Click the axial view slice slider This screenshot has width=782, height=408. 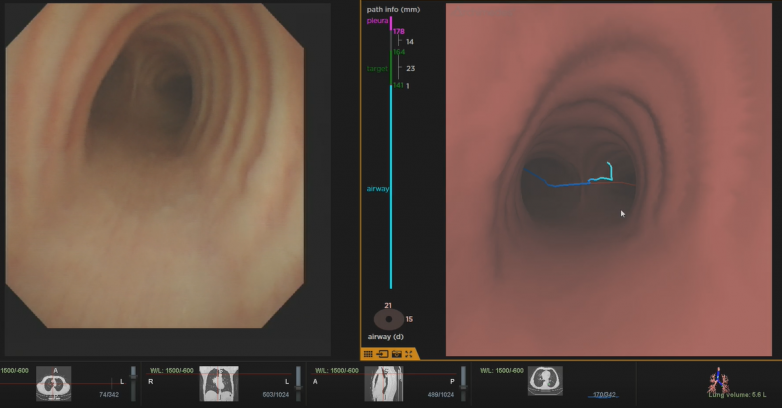tap(133, 383)
